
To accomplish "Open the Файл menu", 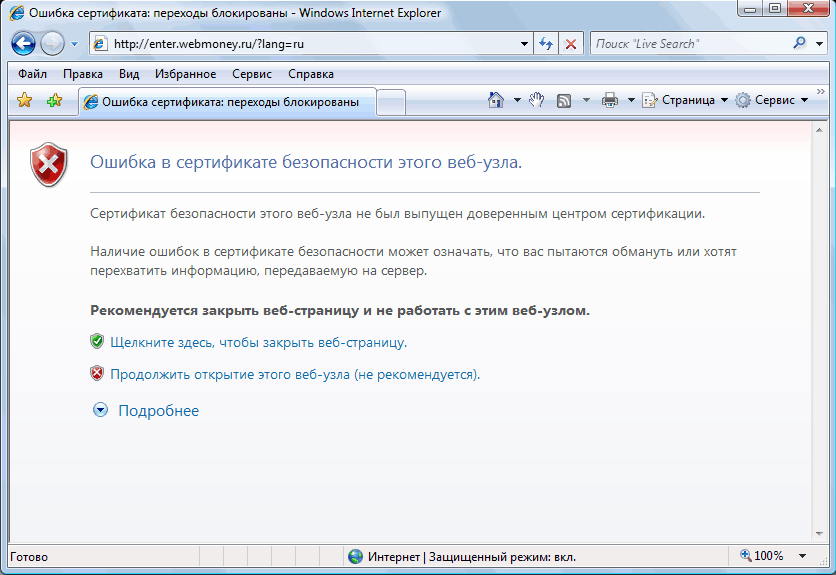I will 32,74.
